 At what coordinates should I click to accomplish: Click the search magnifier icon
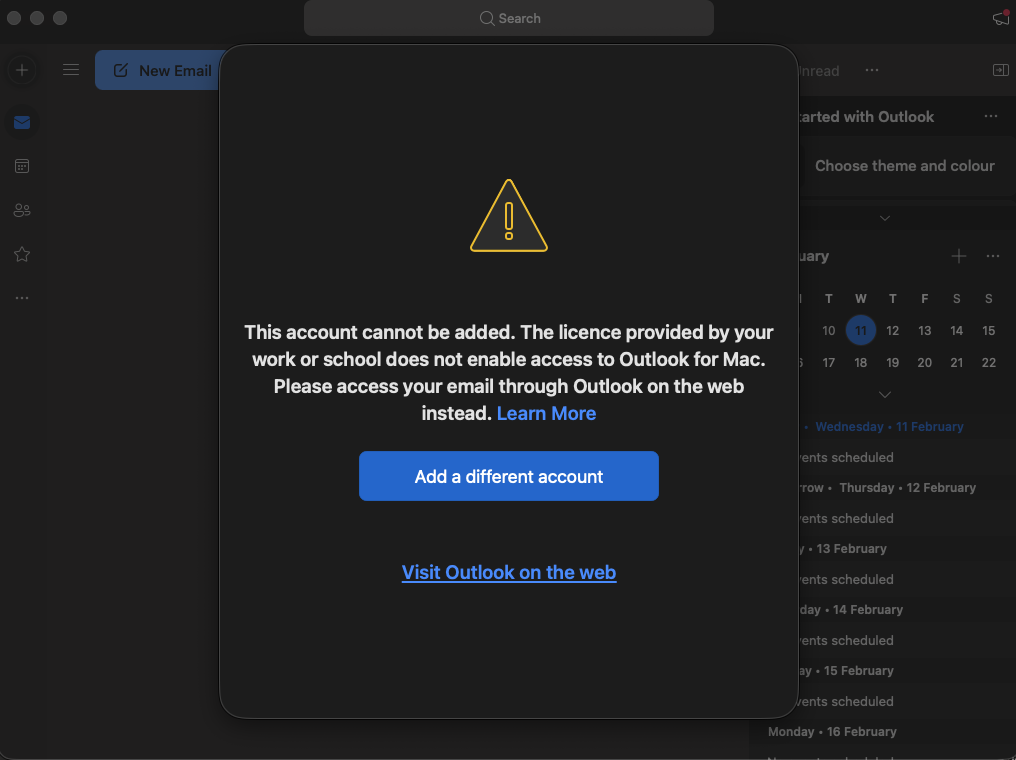[x=487, y=18]
